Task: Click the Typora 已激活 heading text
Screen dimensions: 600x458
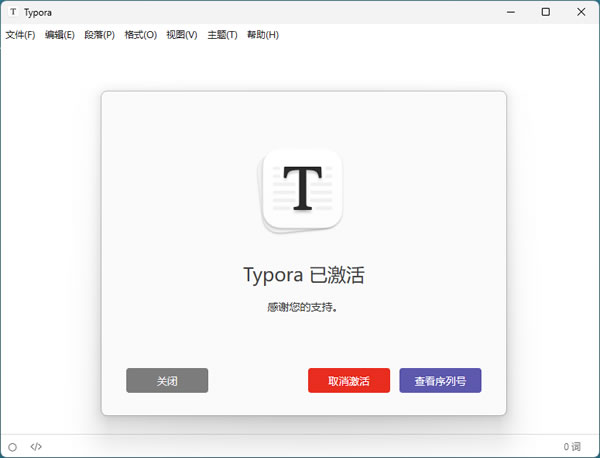Action: pos(304,275)
